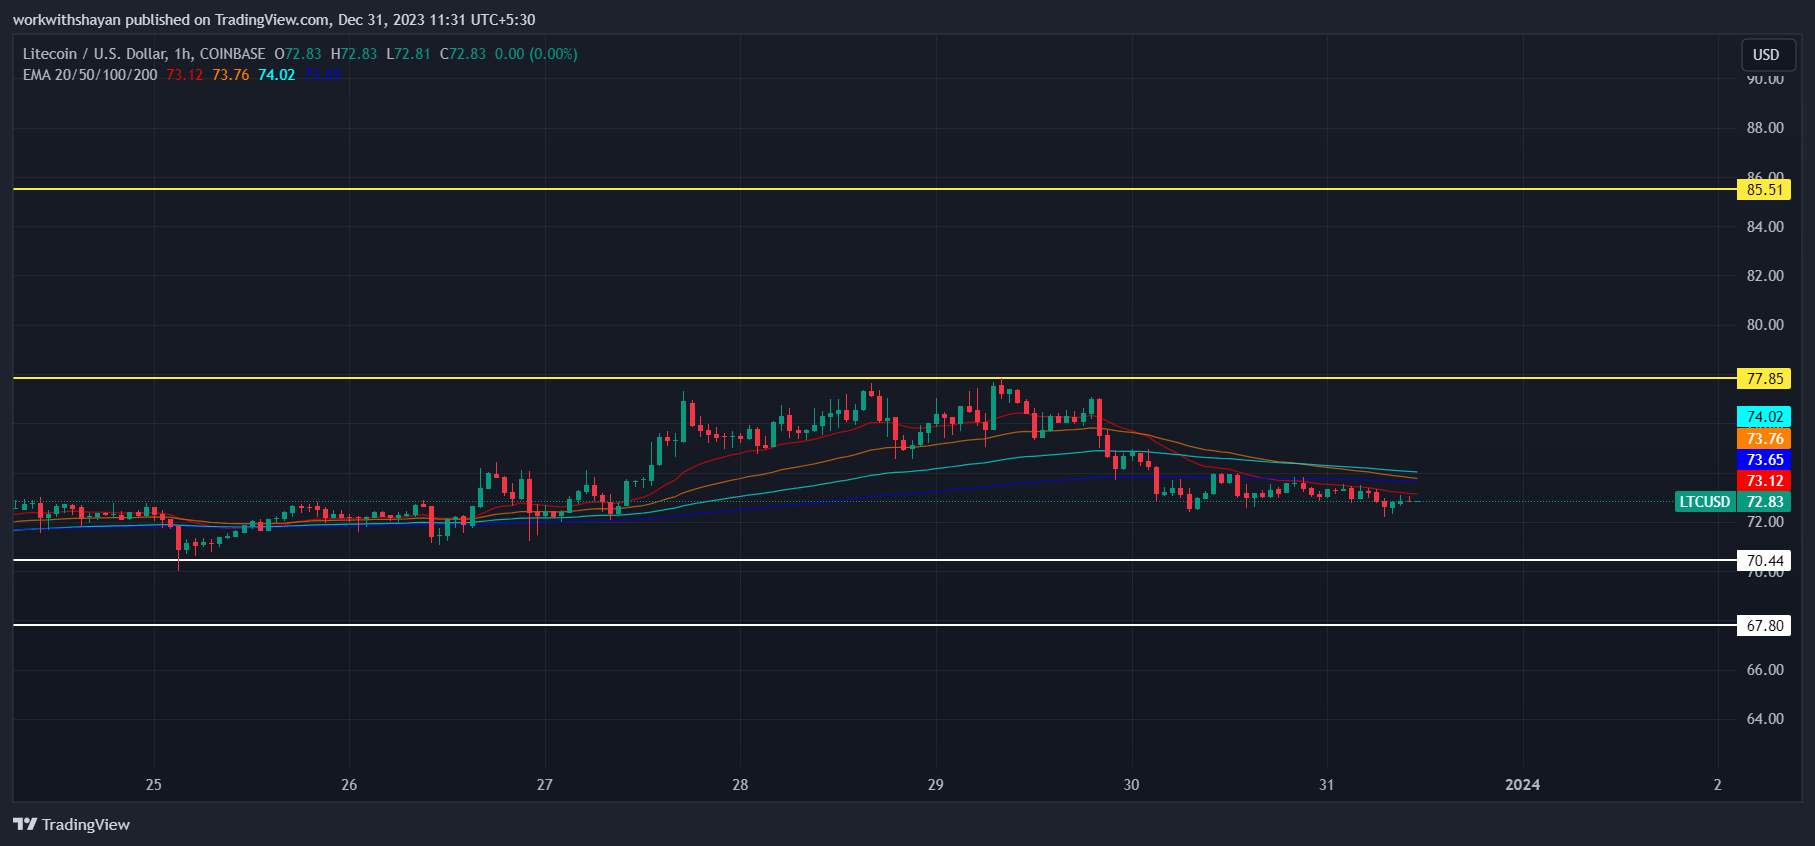1815x846 pixels.
Task: Click the red EMA value 73.12 in legend
Action: (x=184, y=75)
